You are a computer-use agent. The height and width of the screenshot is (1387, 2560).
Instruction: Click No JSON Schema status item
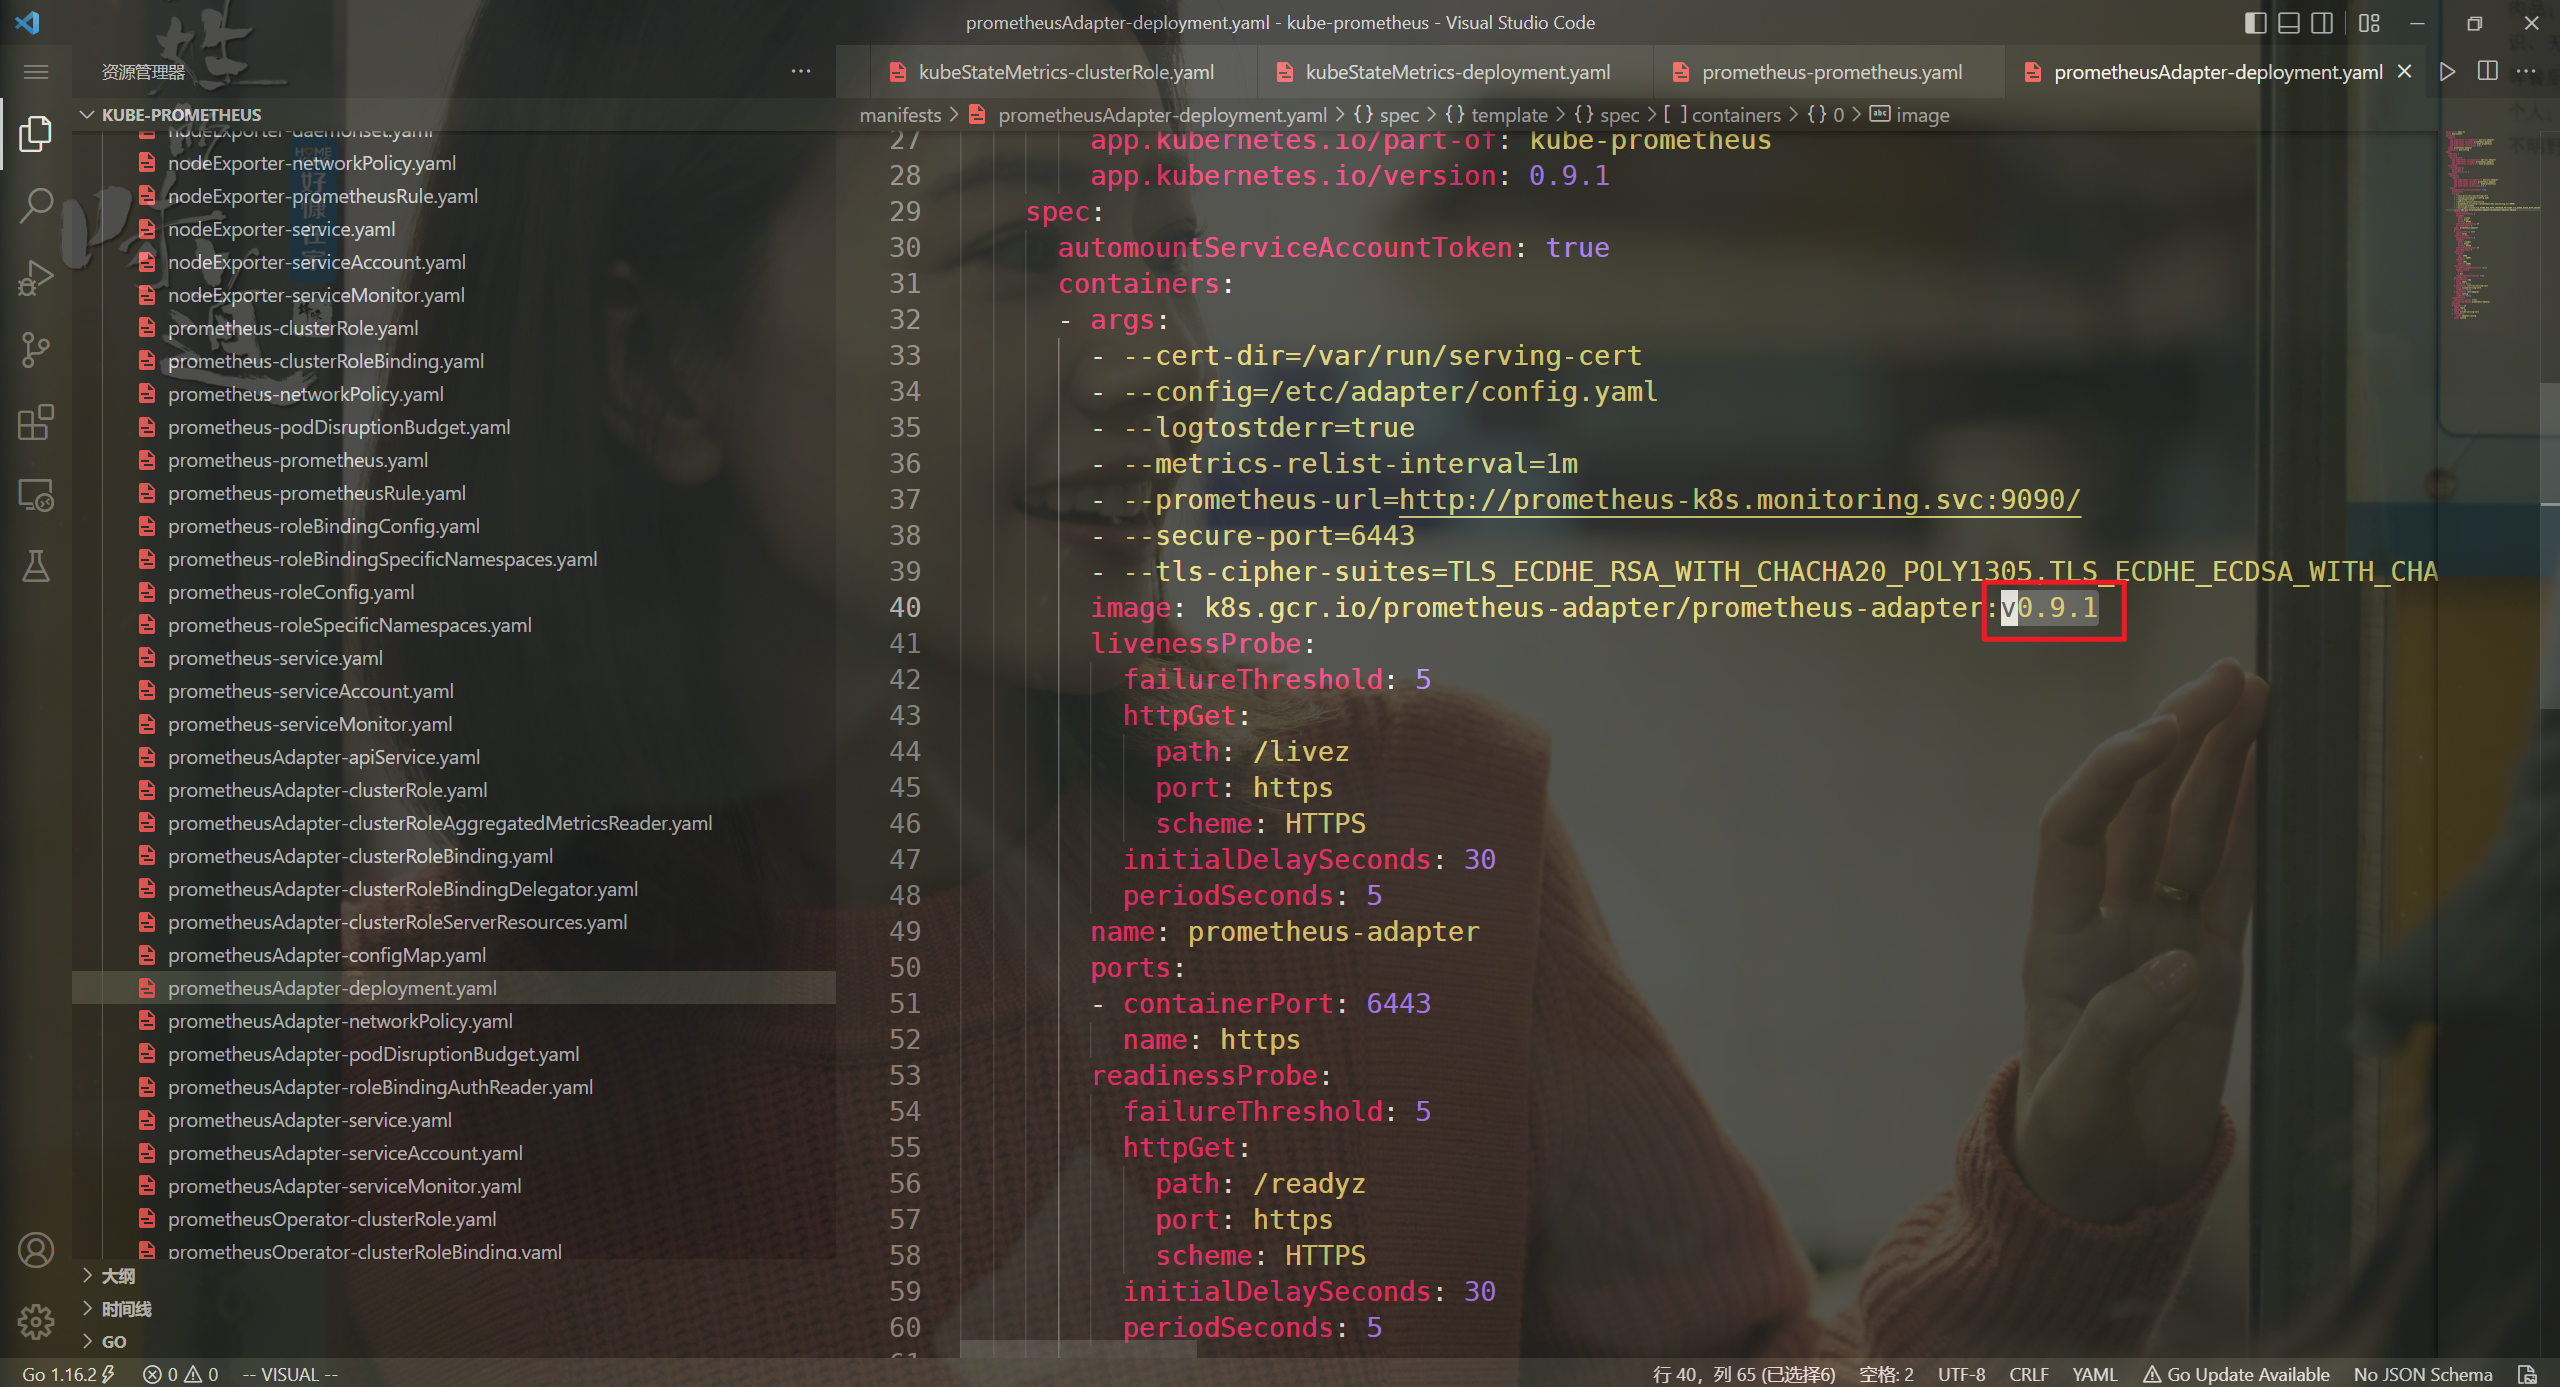[2422, 1374]
